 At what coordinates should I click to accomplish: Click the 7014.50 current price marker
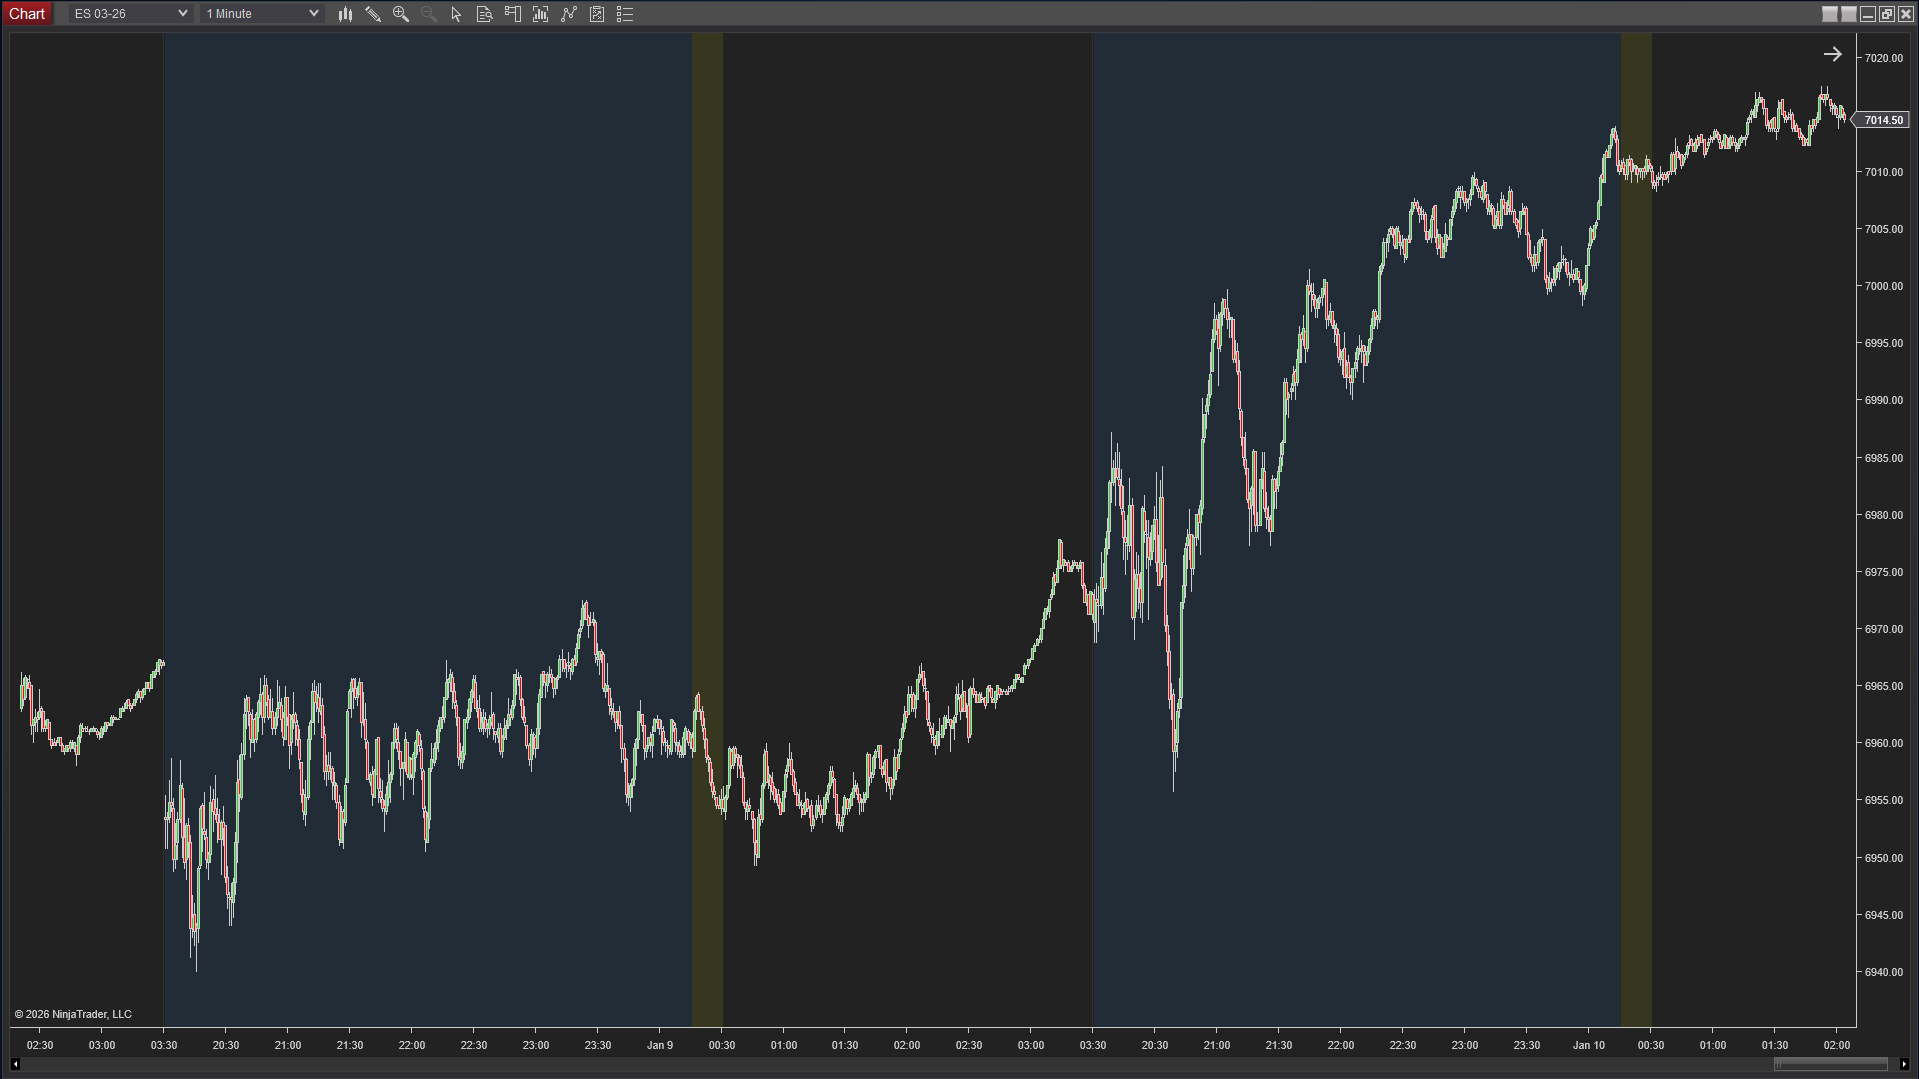(x=1883, y=120)
